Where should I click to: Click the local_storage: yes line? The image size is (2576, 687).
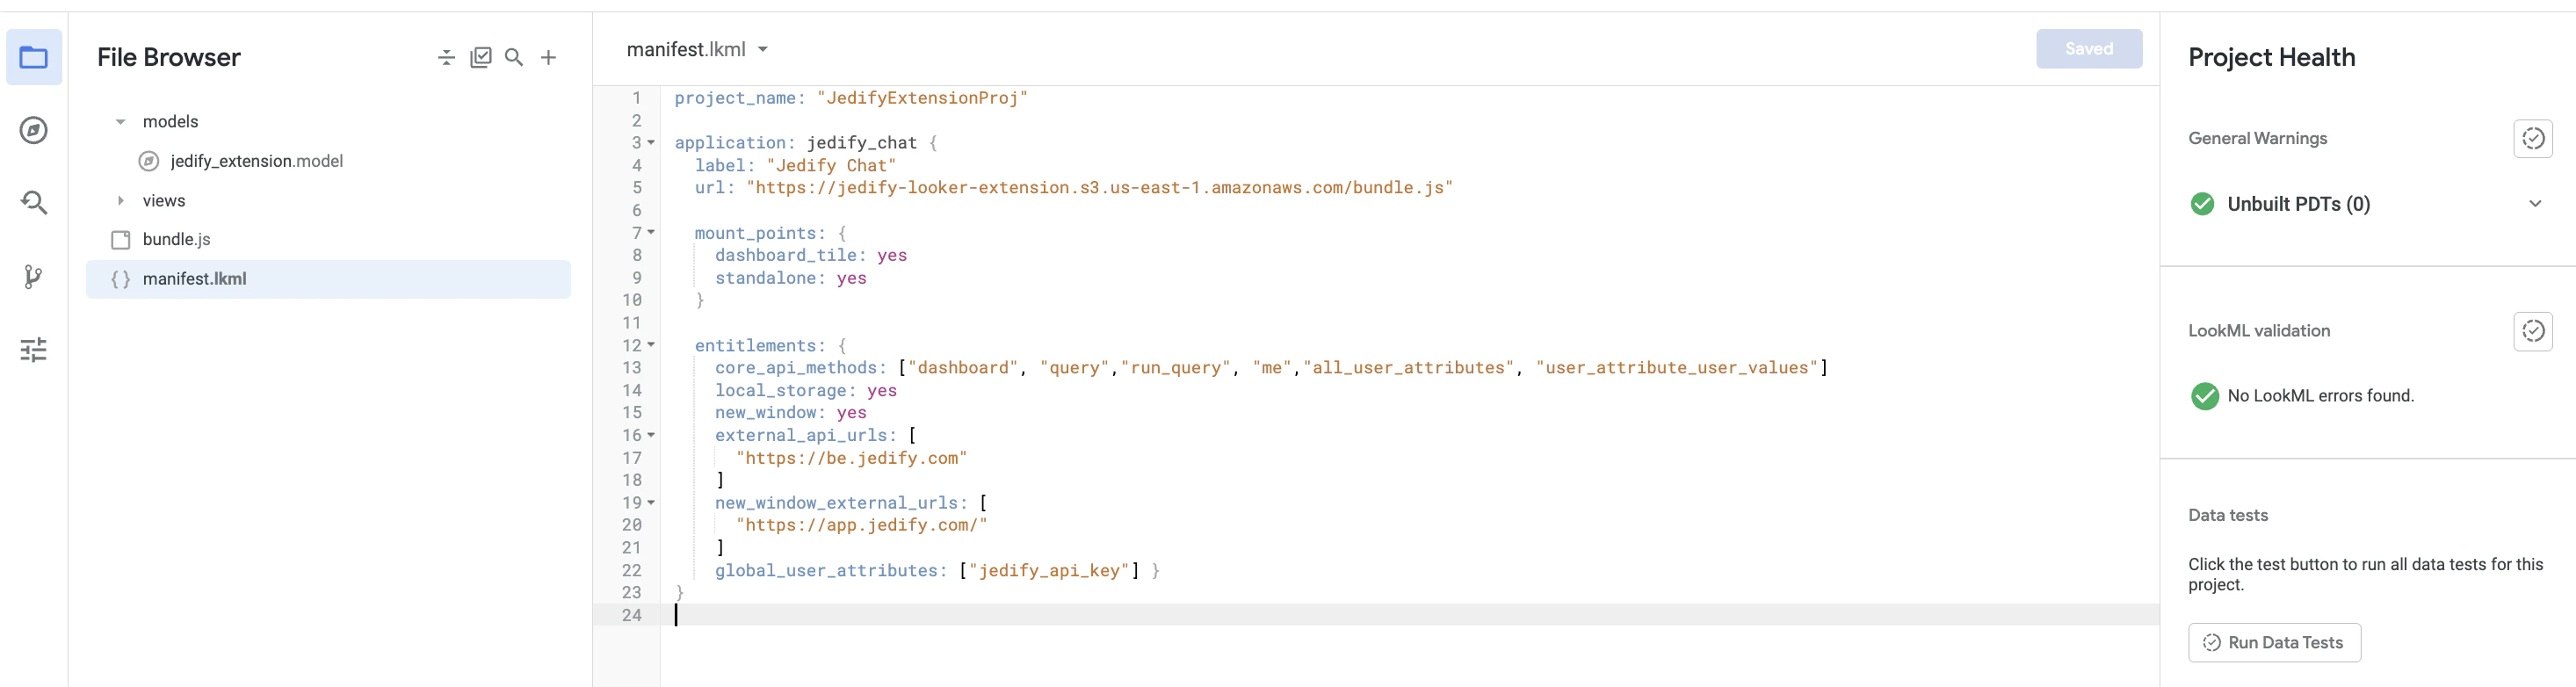click(805, 390)
